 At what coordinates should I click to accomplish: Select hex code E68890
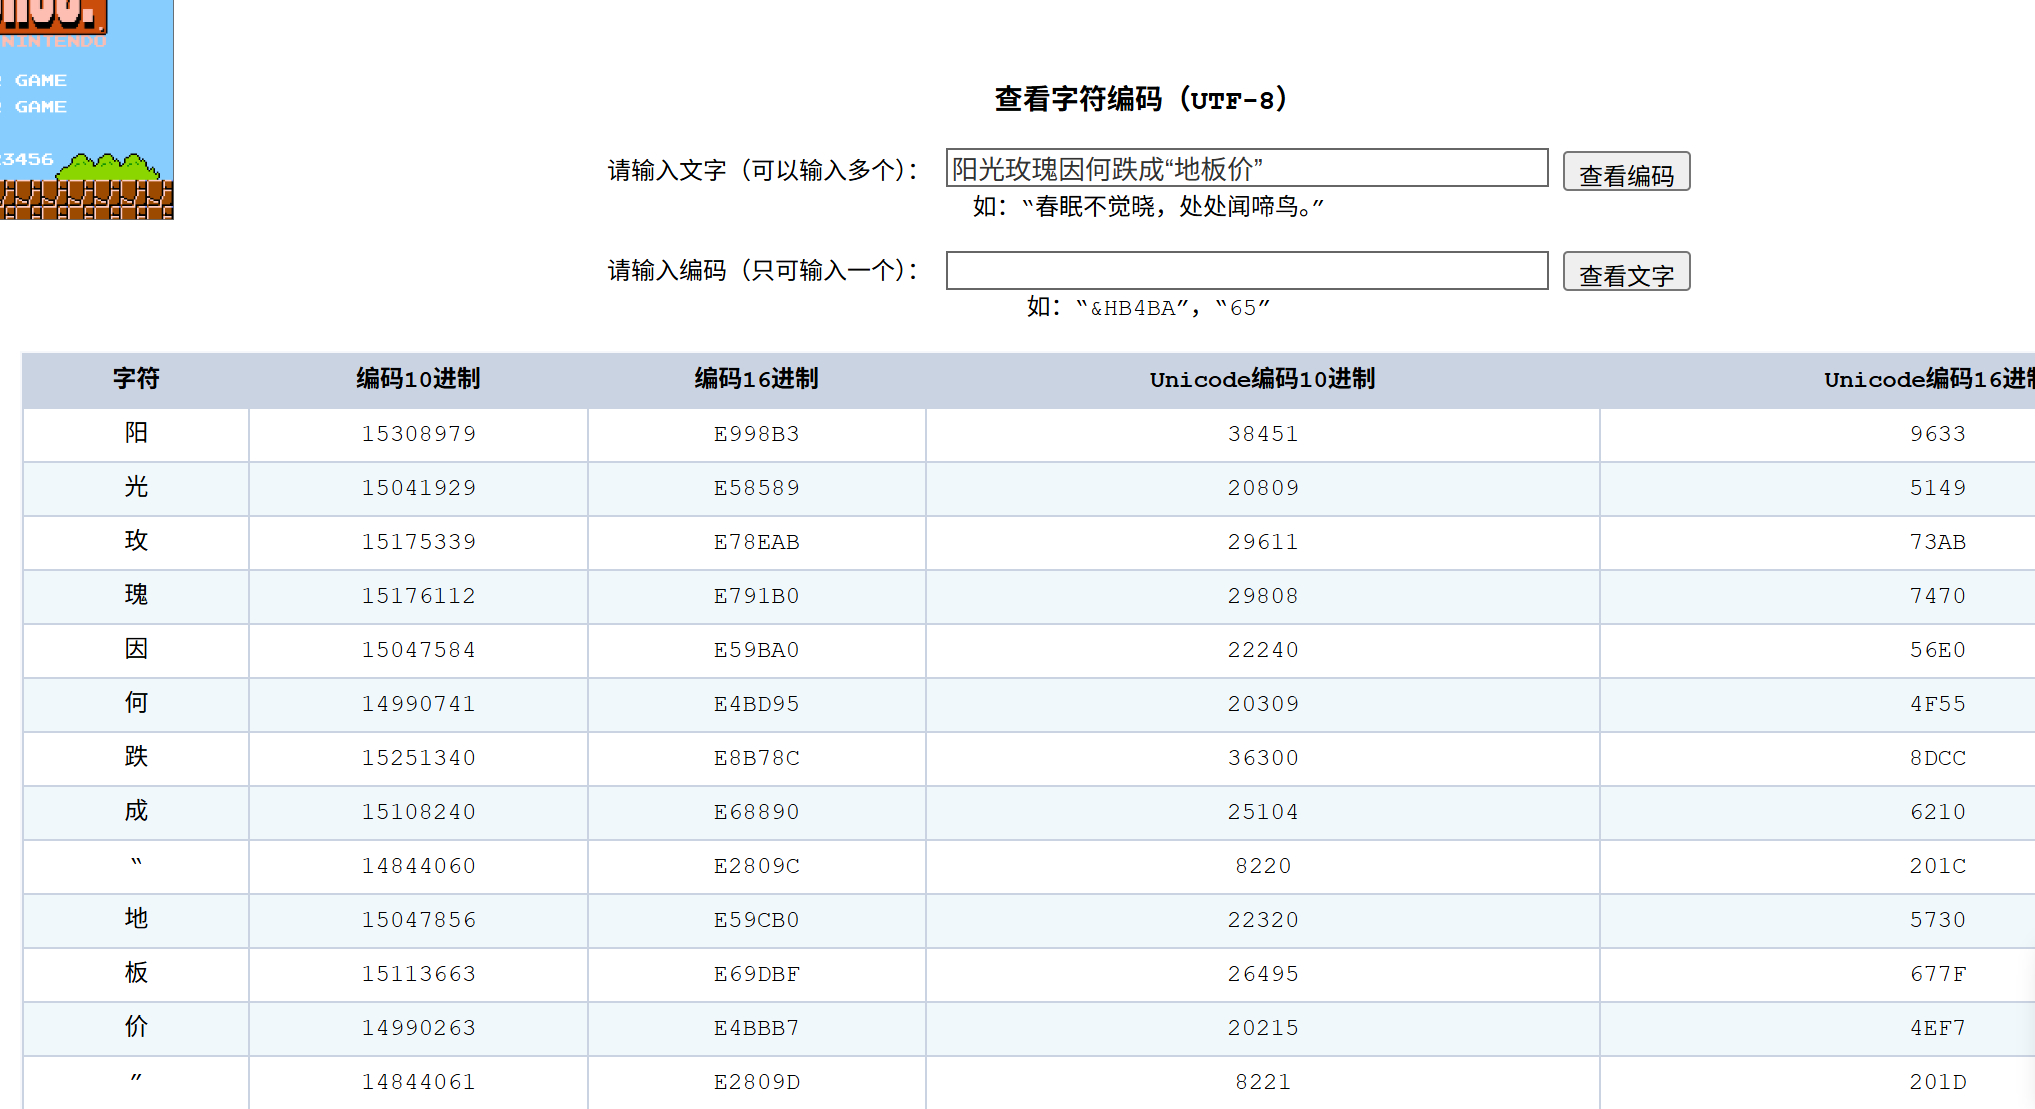(x=756, y=812)
